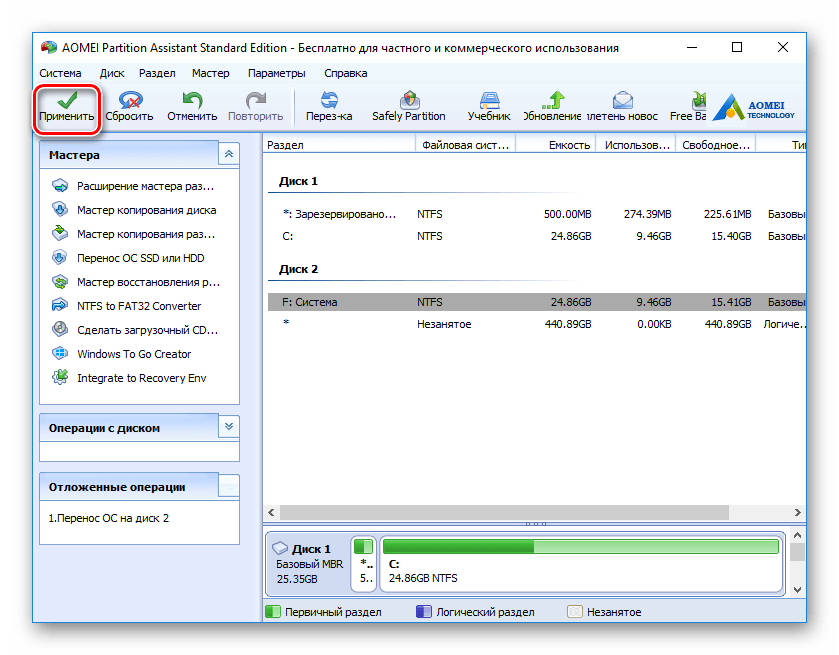
Task: Click the Перез-ка reload toolbar icon
Action: click(329, 100)
